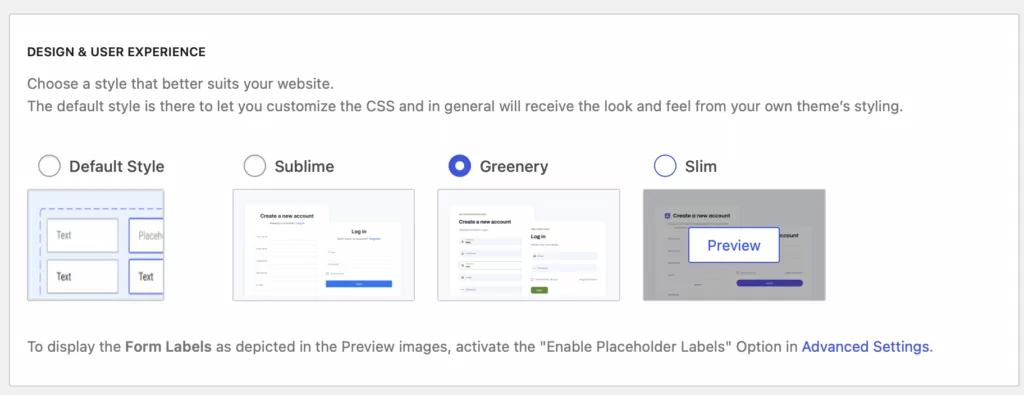Select the Default Style radio button
This screenshot has height=395, width=1024.
point(50,166)
